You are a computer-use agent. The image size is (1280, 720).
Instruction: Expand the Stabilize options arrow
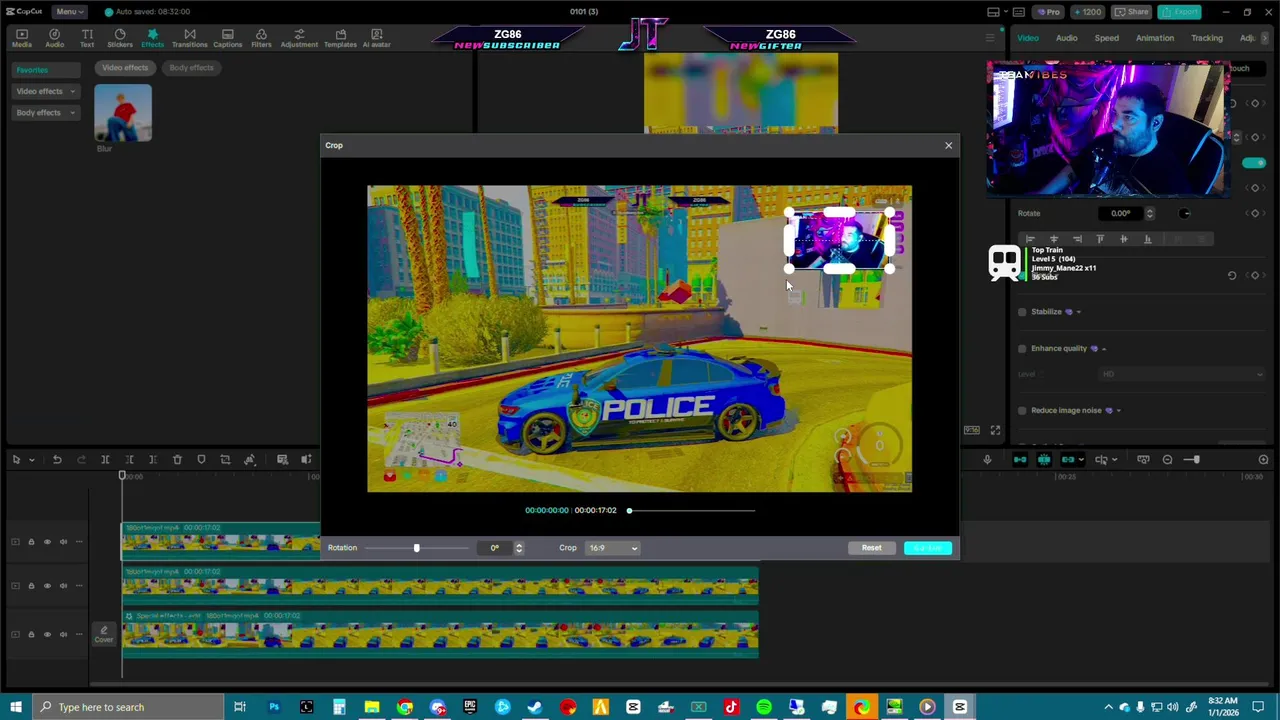[x=1079, y=312]
